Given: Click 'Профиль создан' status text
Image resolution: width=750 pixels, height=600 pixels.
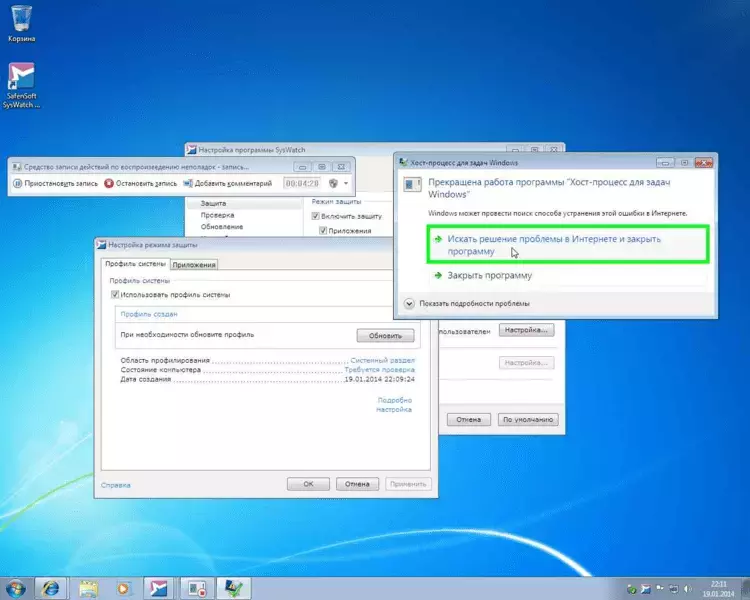Looking at the screenshot, I should (x=149, y=314).
